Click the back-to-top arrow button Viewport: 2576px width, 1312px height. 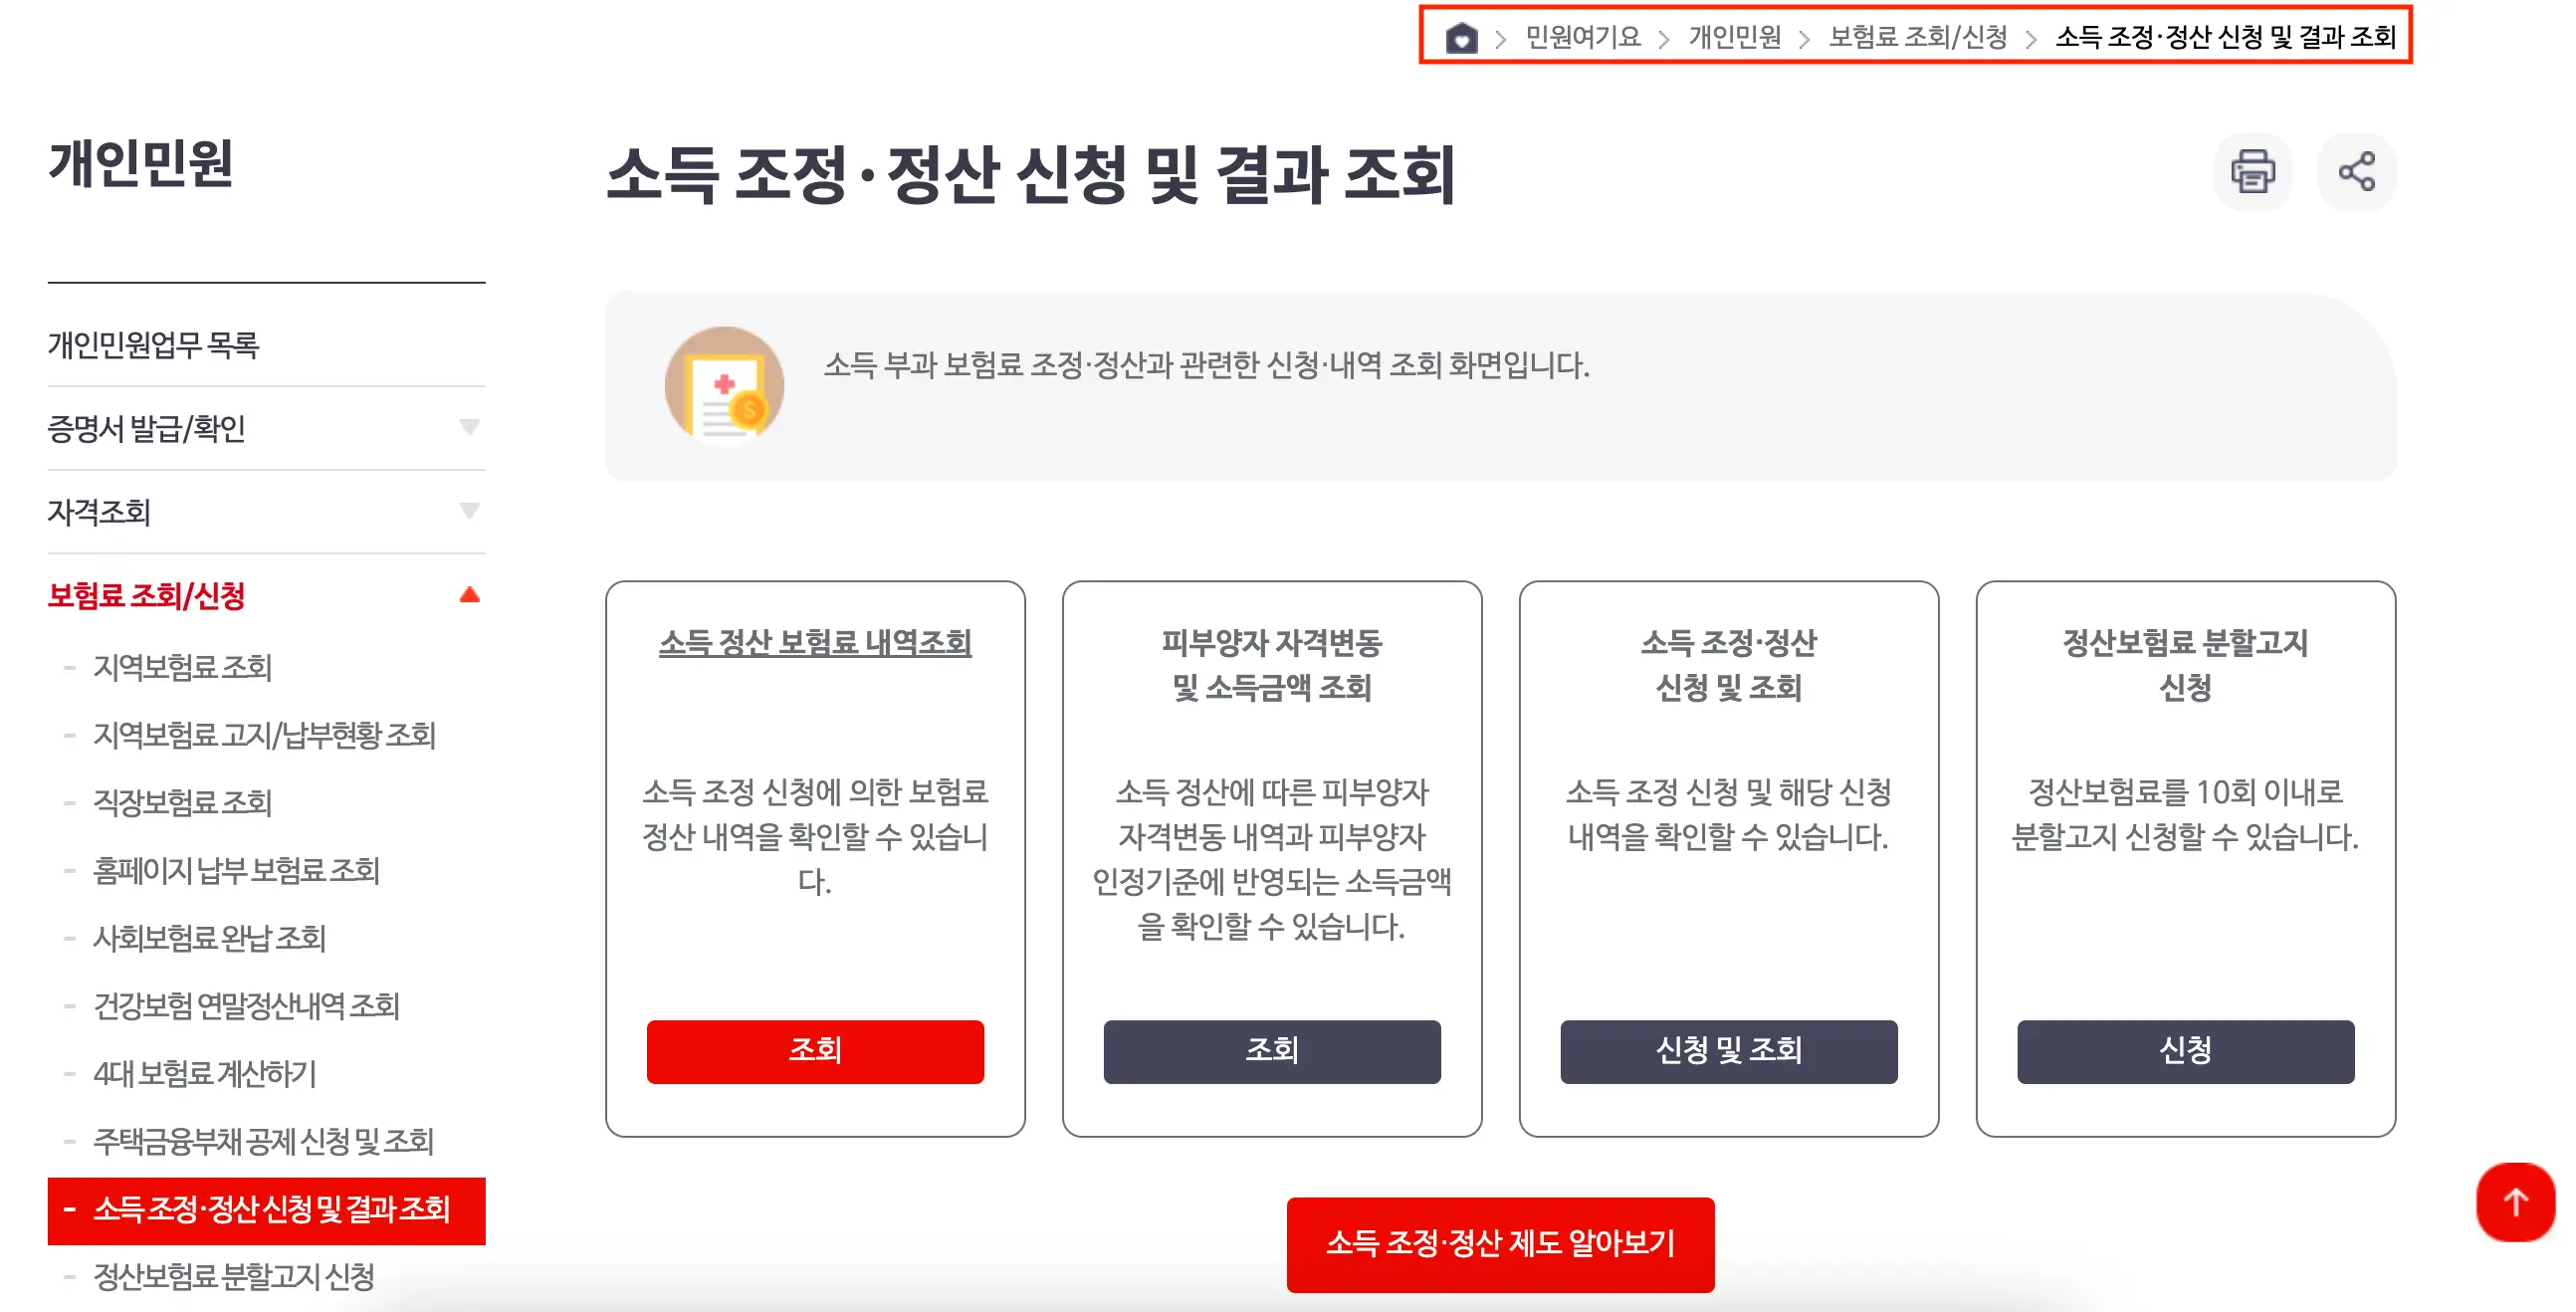pos(2514,1202)
